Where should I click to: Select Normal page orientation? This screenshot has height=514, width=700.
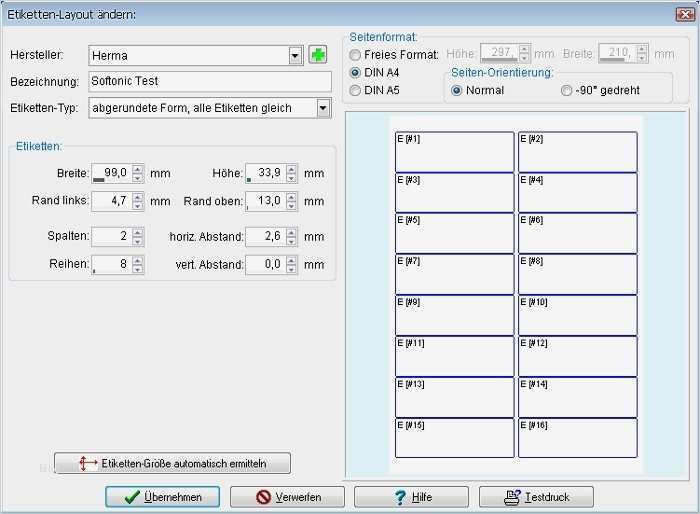pyautogui.click(x=456, y=90)
